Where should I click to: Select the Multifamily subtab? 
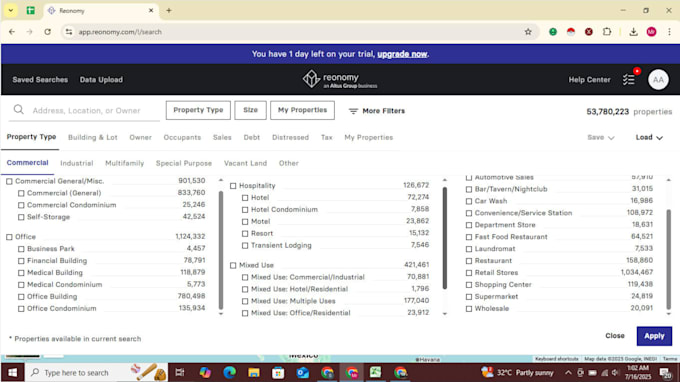124,163
